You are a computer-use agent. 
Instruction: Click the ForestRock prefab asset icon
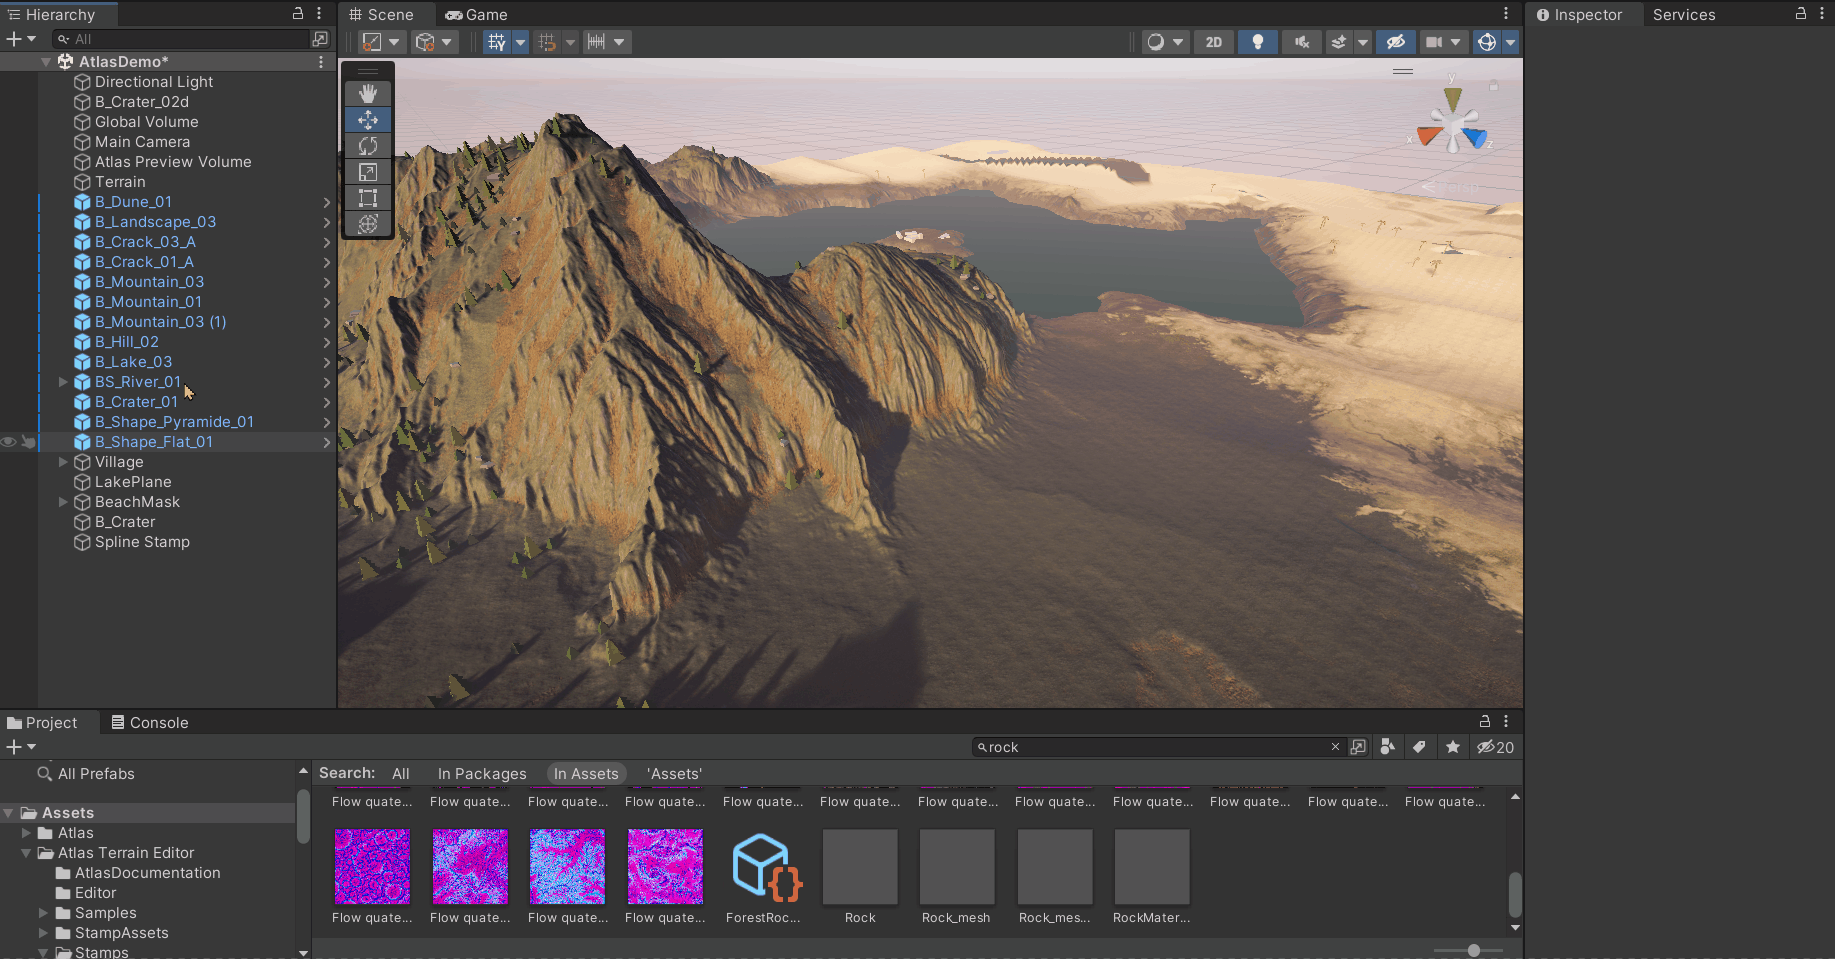point(763,866)
